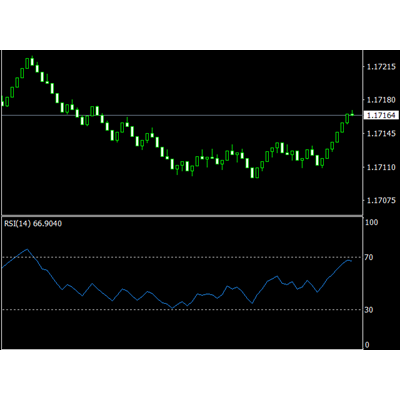The height and width of the screenshot is (400, 400).
Task: Click the RSI 70 overbought dotted level
Action: 182,257
